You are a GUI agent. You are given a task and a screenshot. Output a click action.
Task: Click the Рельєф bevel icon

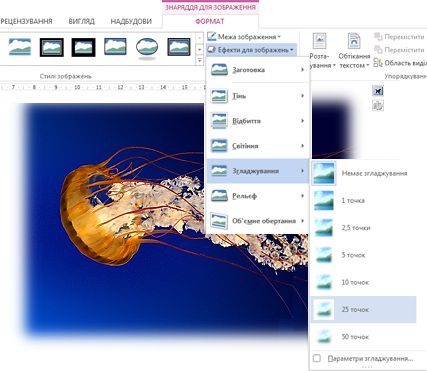219,196
